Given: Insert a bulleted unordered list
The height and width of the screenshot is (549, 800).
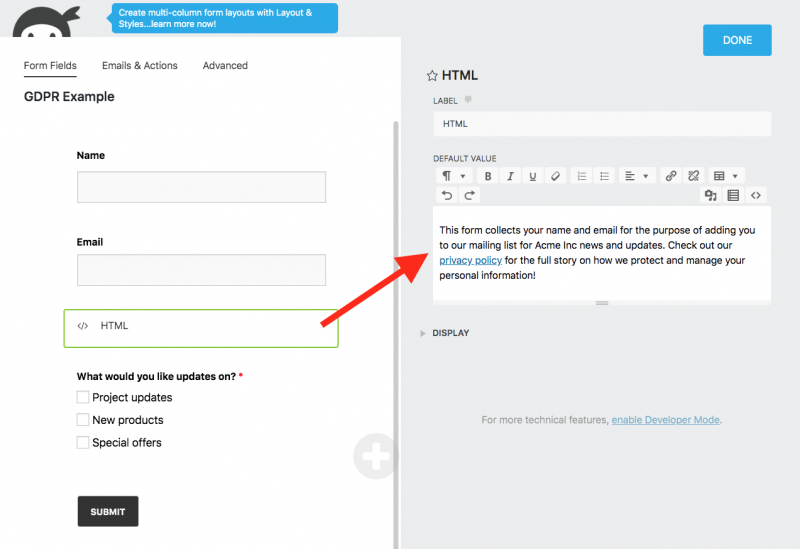Looking at the screenshot, I should [x=604, y=176].
